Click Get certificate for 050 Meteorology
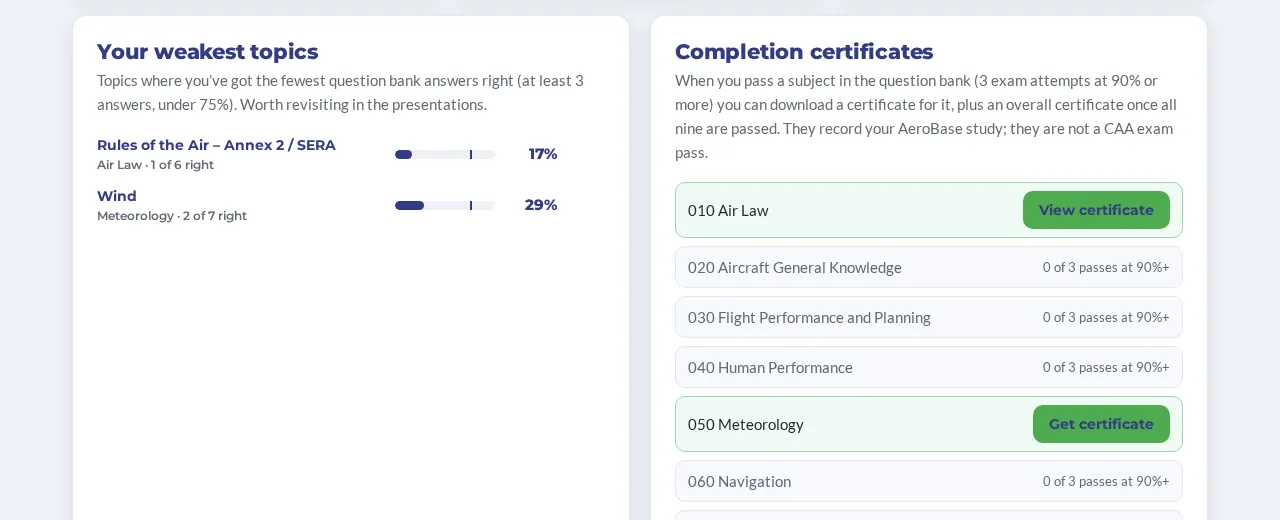The image size is (1280, 520). tap(1101, 424)
